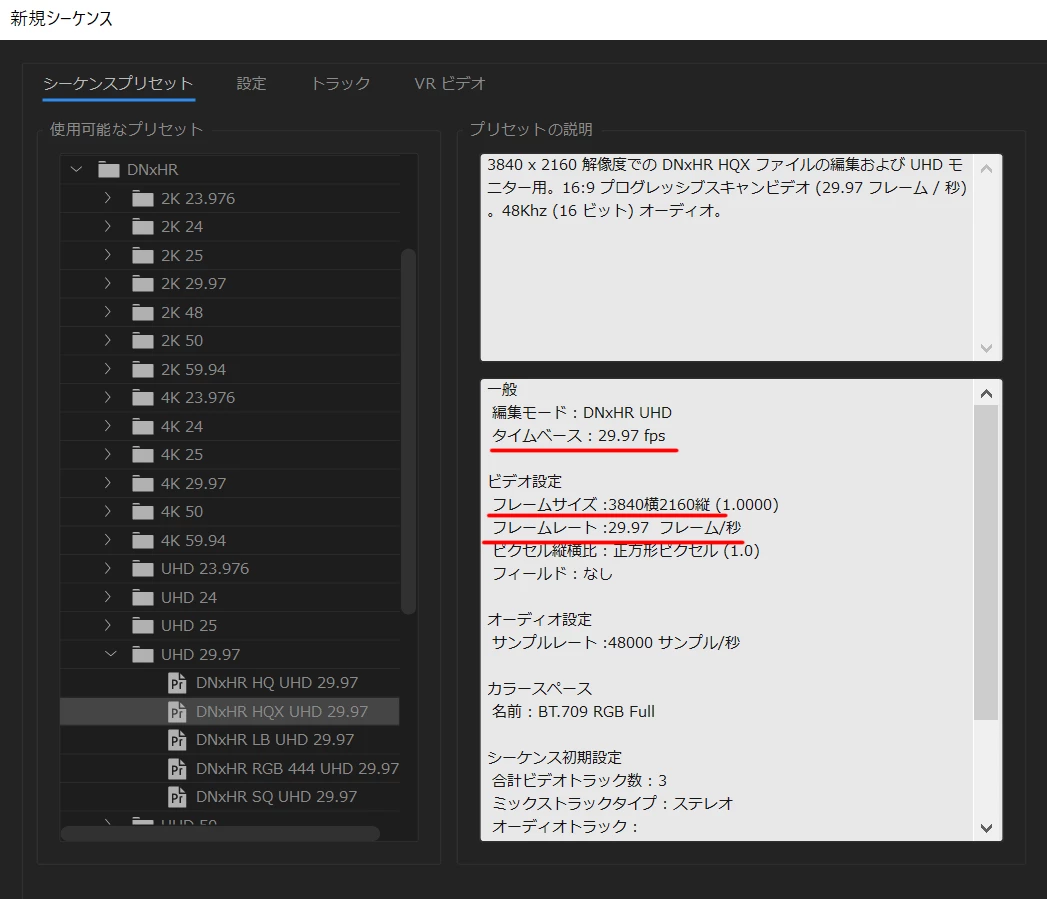
Task: Click the 4K 24 folder icon
Action: pyautogui.click(x=143, y=426)
